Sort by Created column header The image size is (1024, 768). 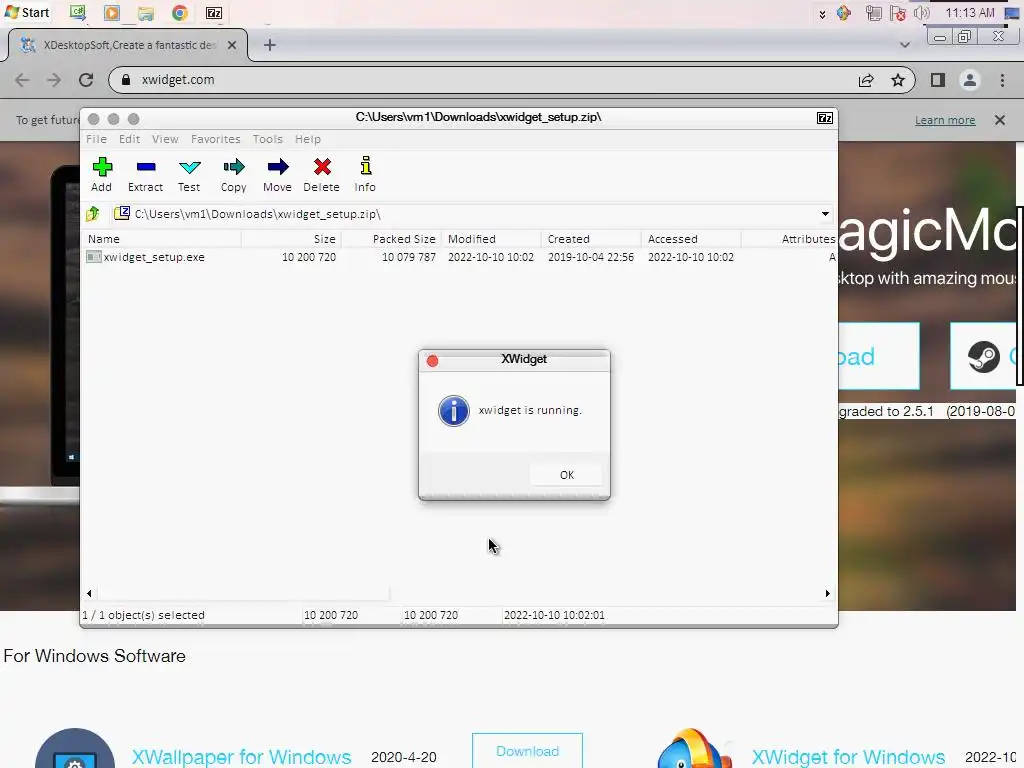[592, 239]
